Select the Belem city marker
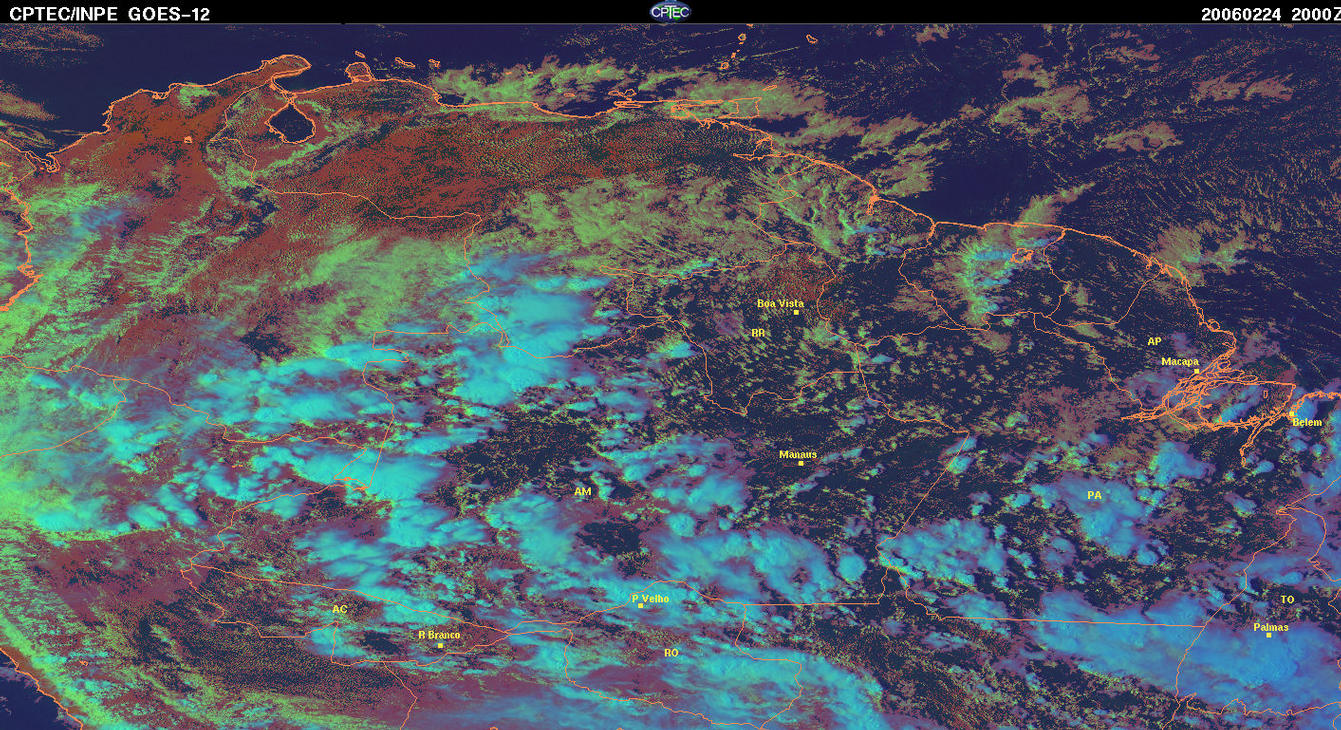This screenshot has height=730, width=1341. click(1291, 414)
